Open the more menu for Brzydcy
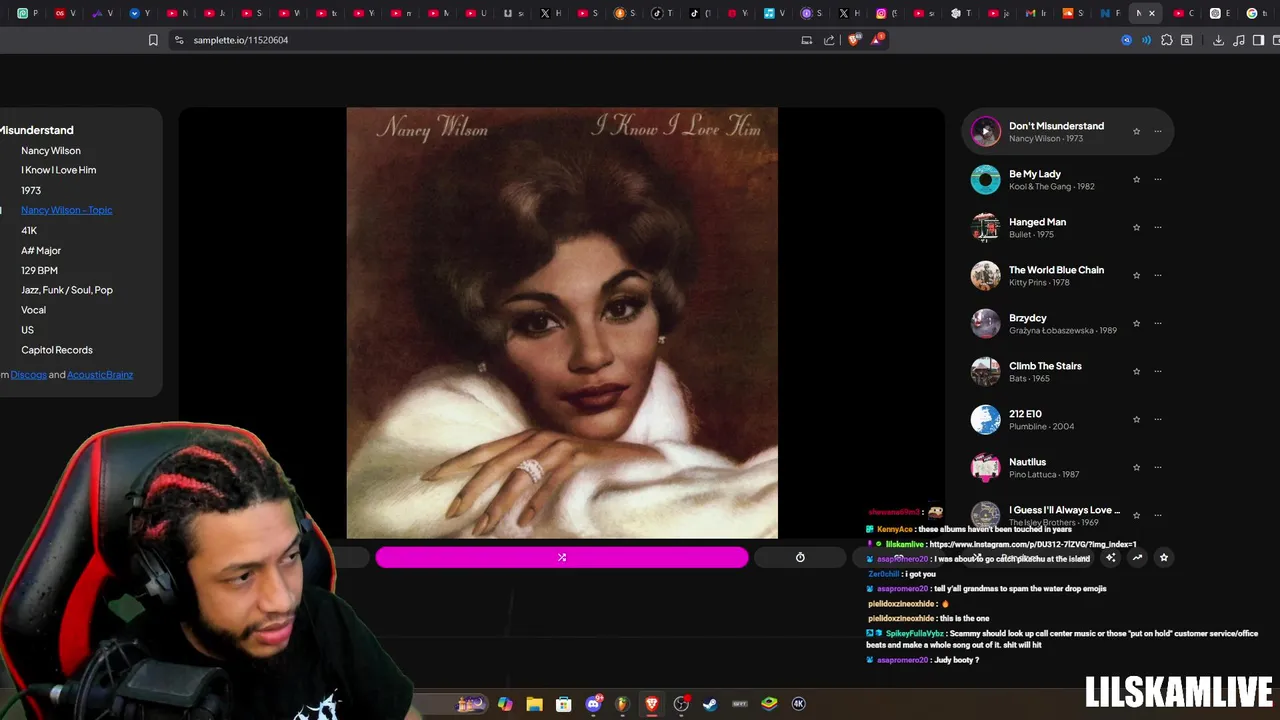 click(x=1158, y=323)
